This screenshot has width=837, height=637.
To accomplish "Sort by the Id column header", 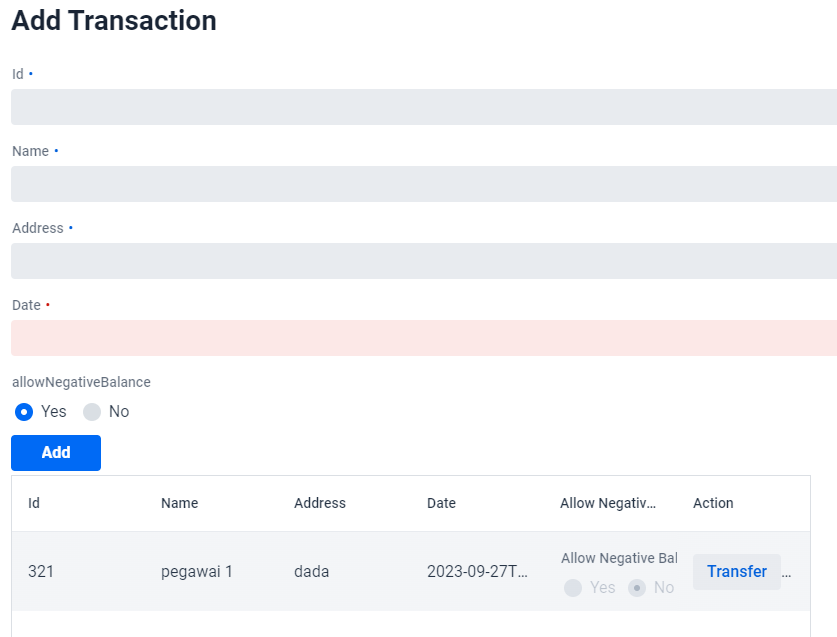I will click(x=34, y=503).
